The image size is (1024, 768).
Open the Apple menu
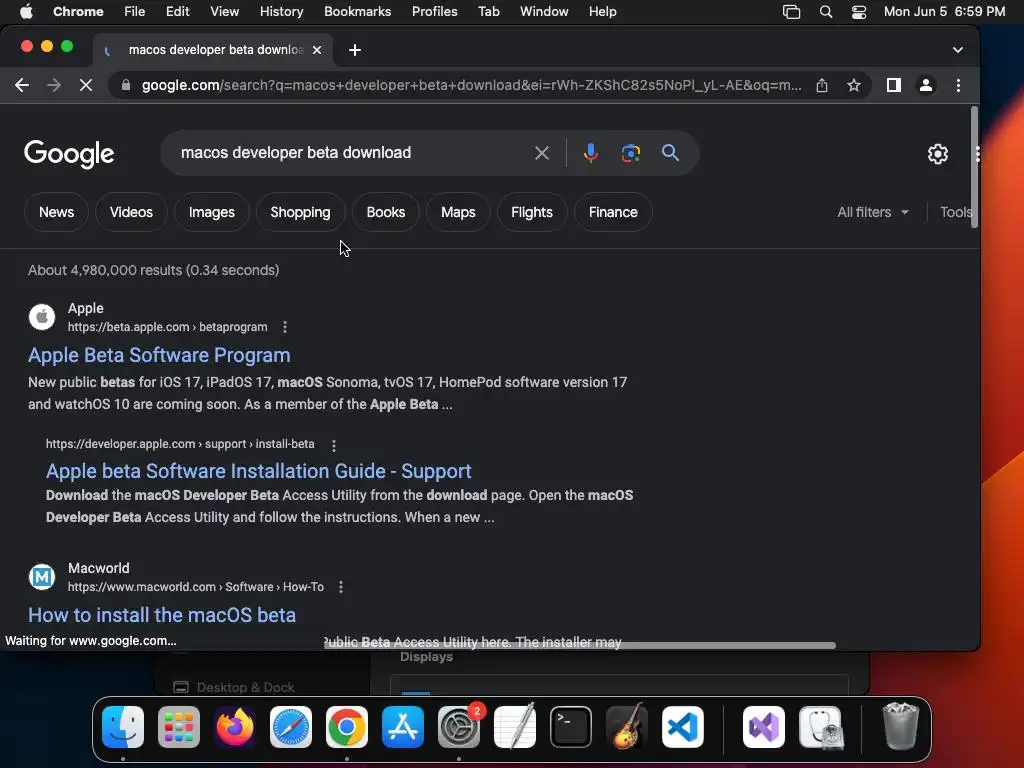(x=26, y=11)
